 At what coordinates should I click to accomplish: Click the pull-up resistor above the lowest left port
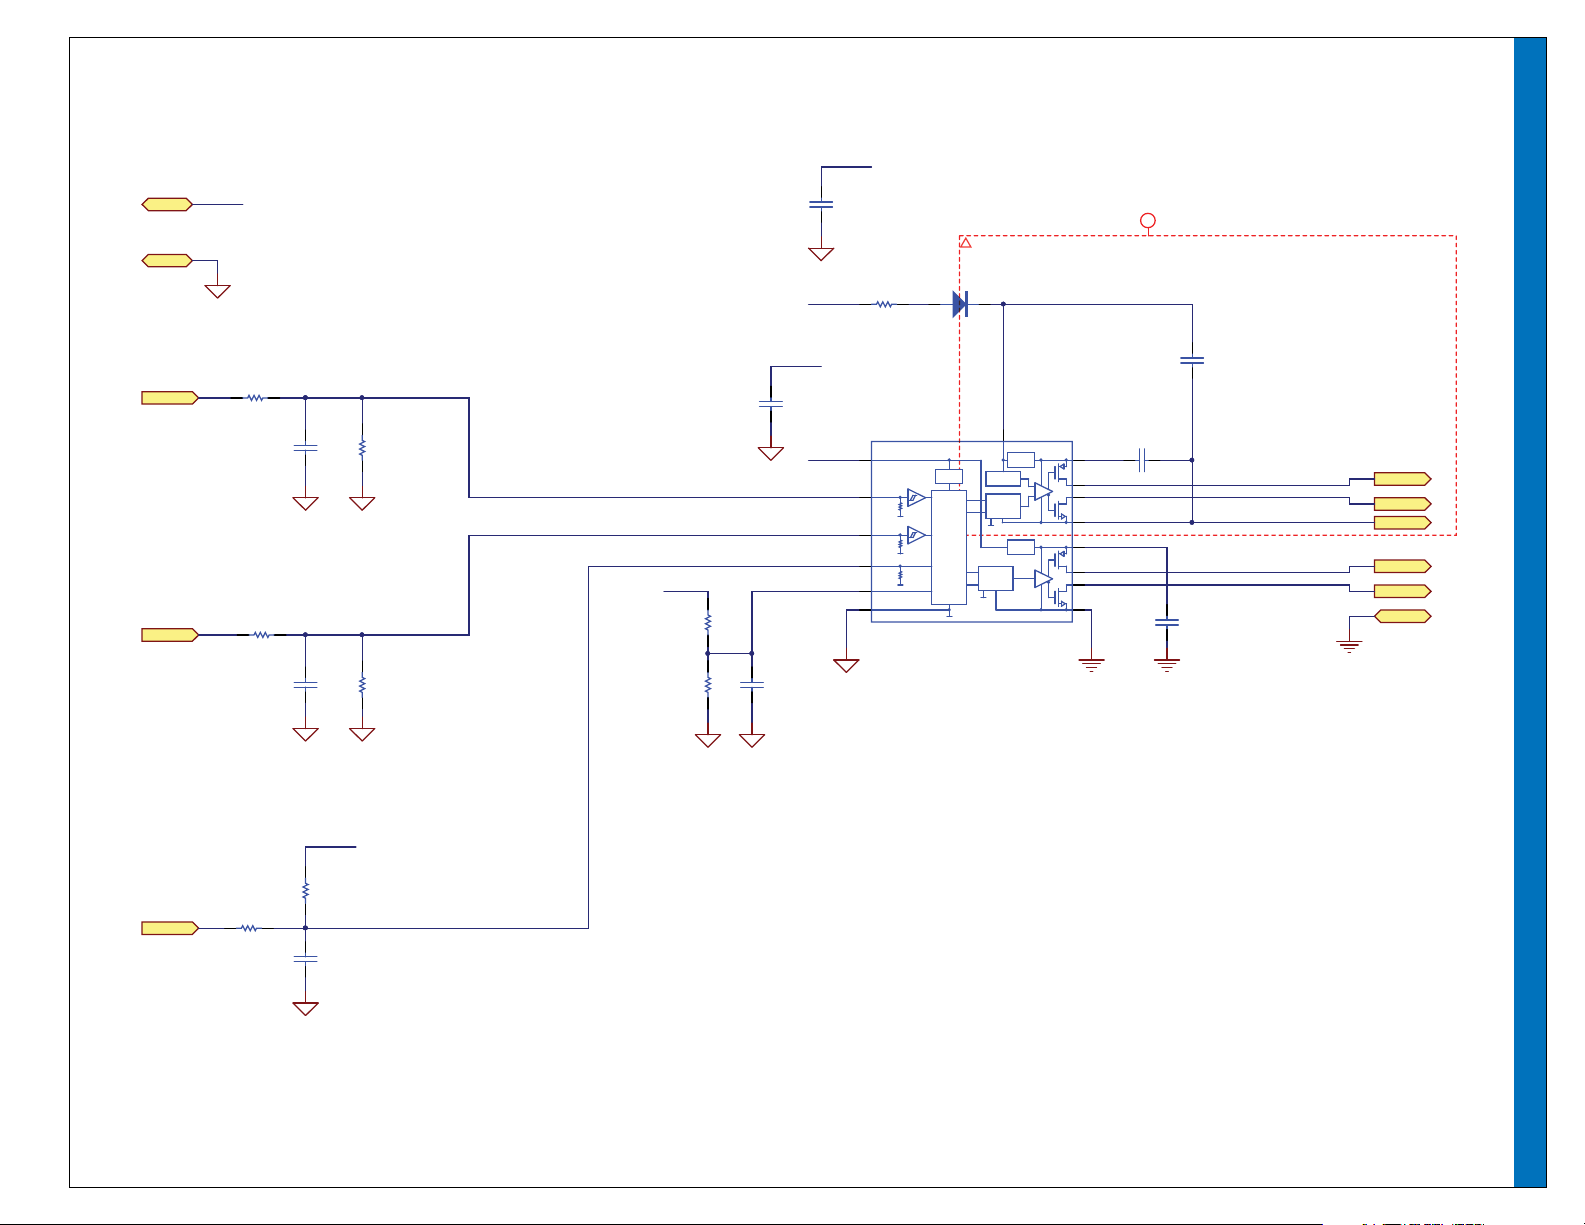(x=305, y=890)
